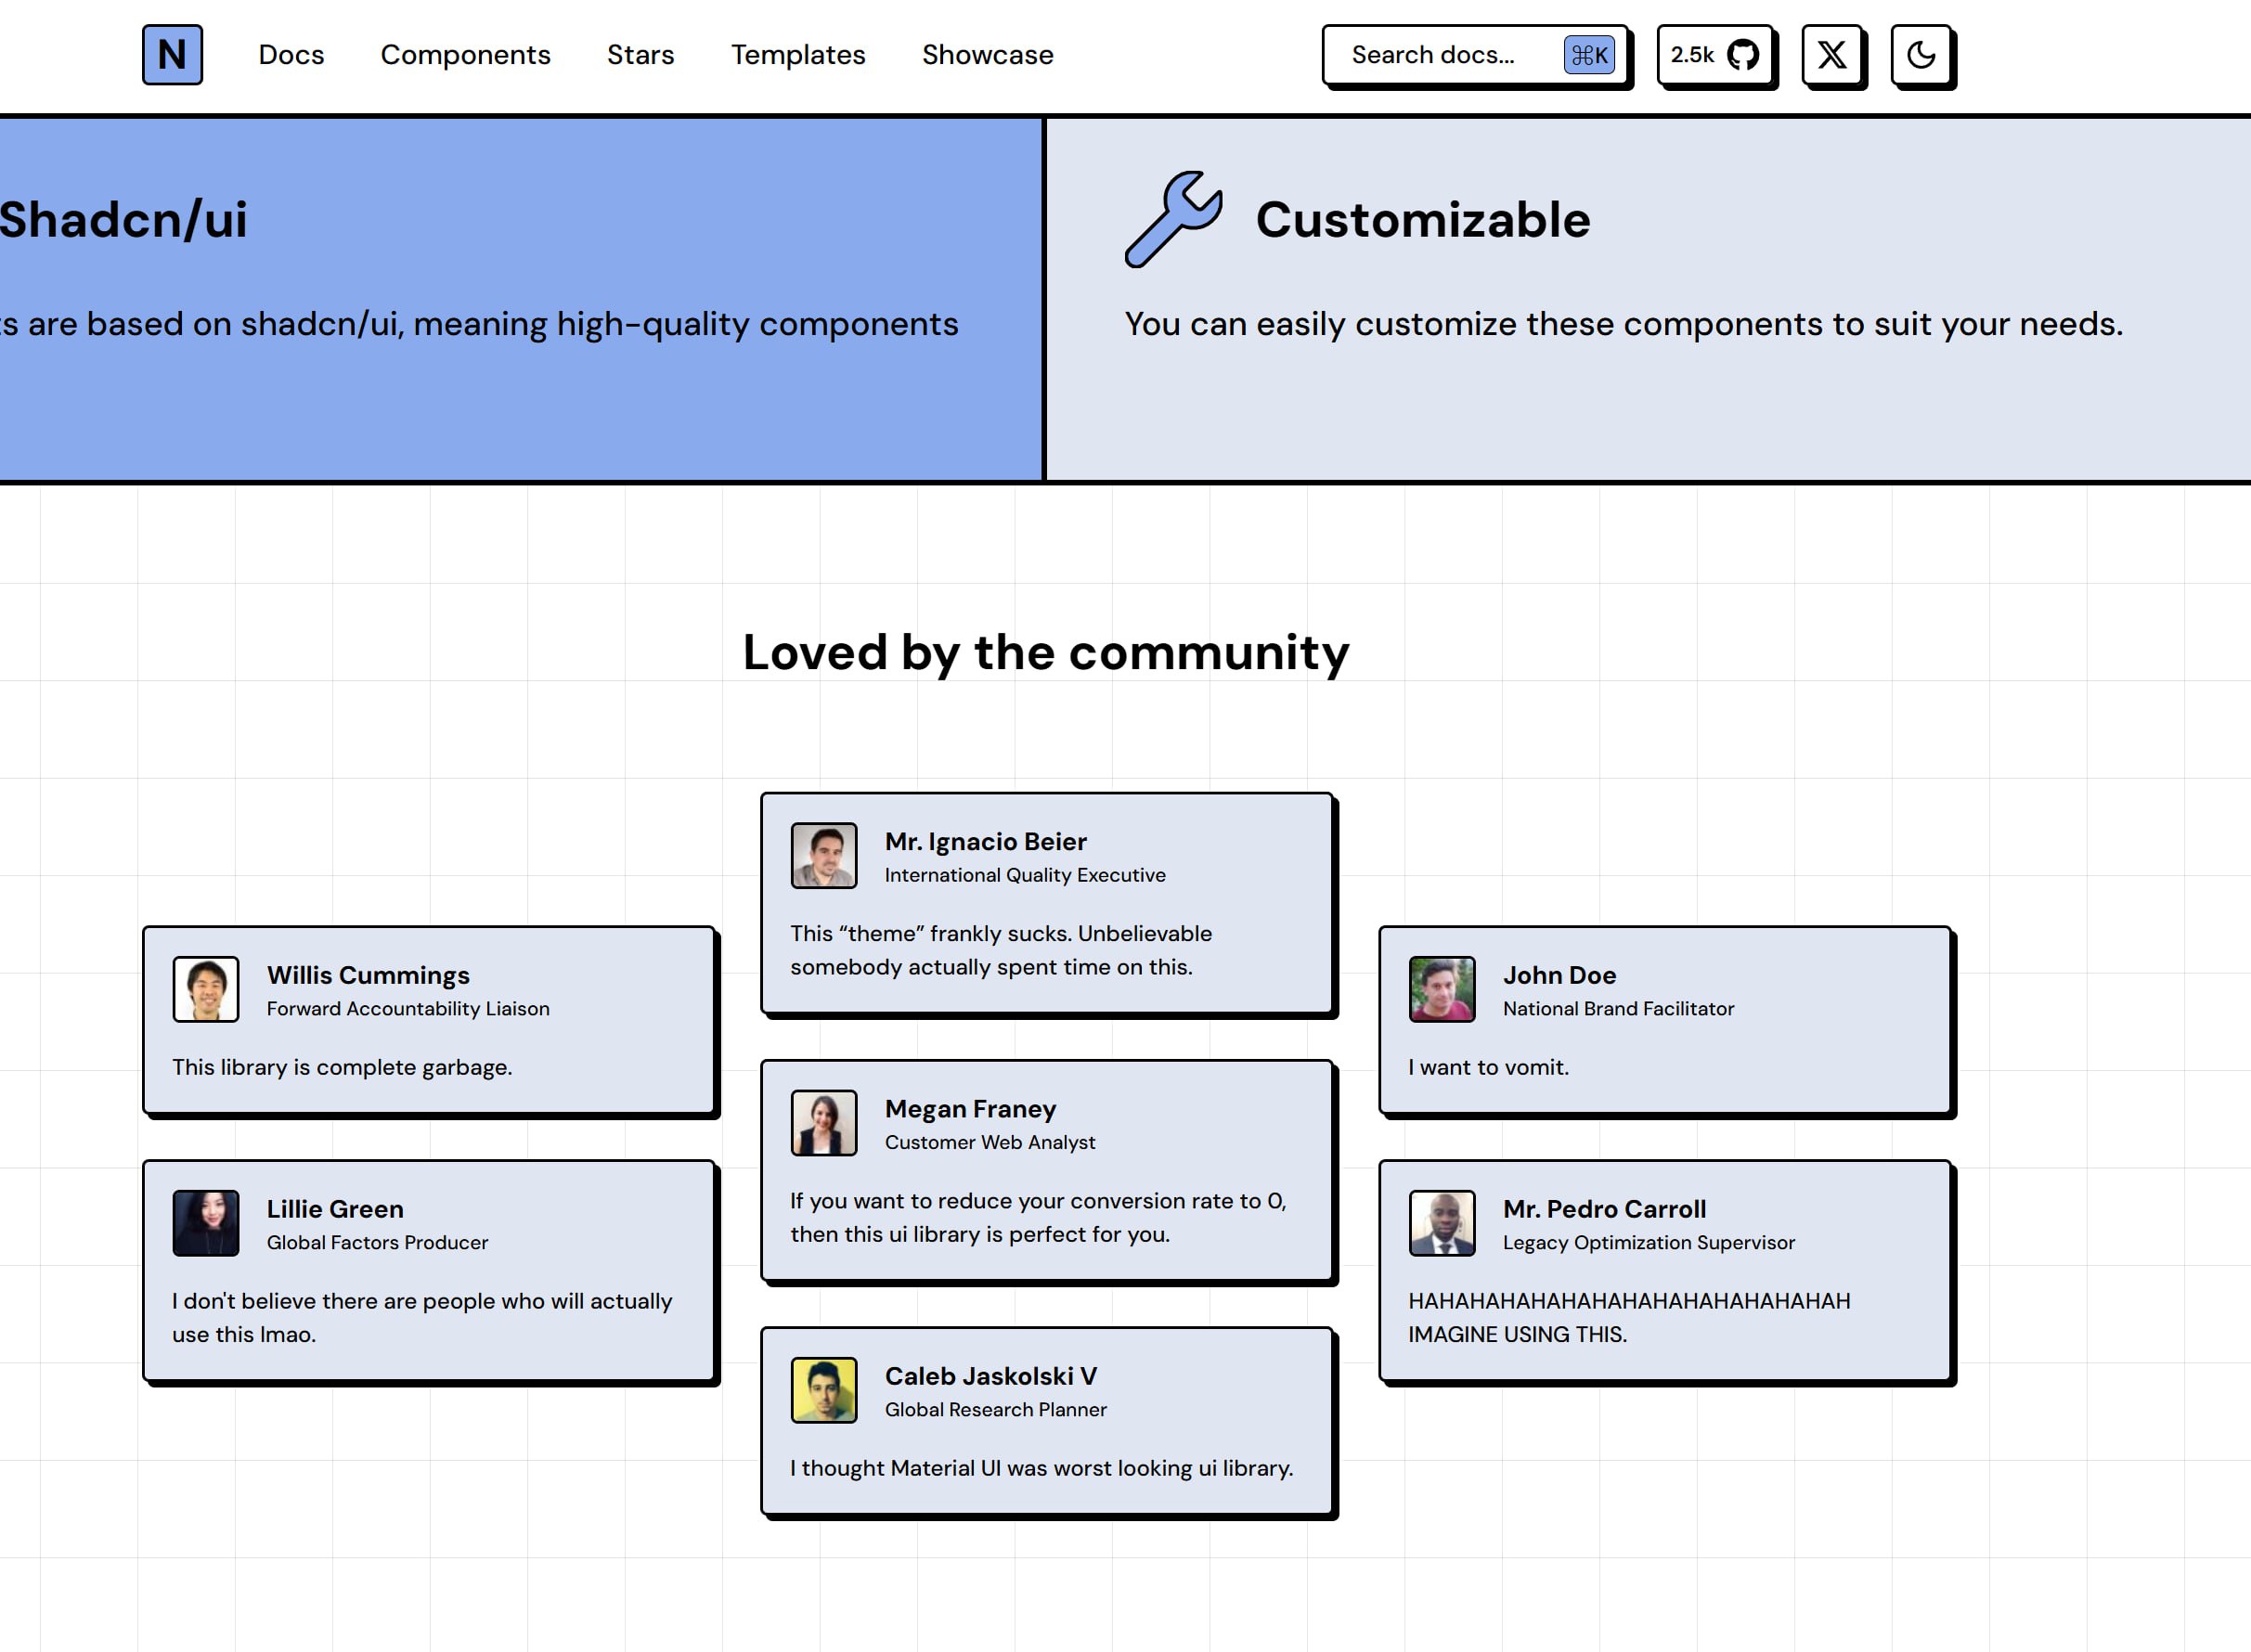Click Megan Franey avatar
2251x1652 pixels.
click(824, 1123)
